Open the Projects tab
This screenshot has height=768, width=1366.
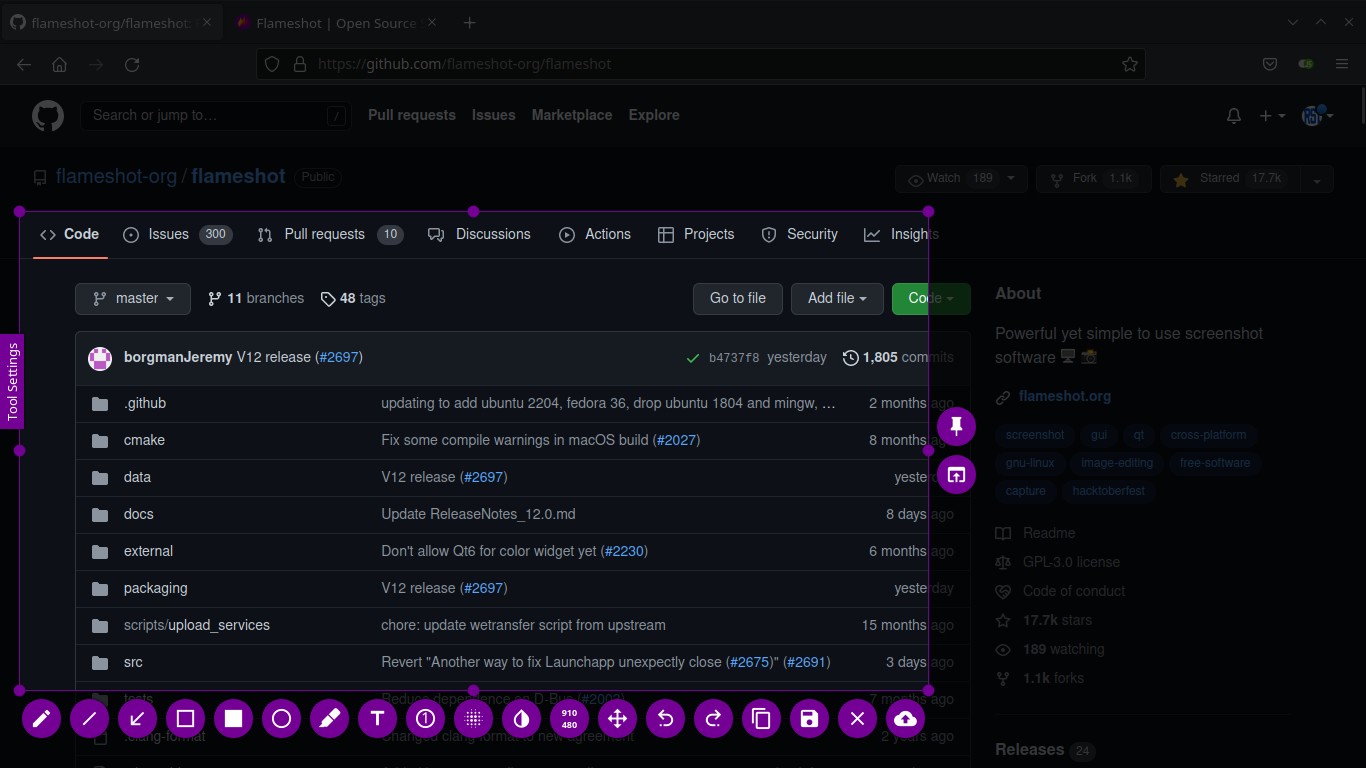(696, 234)
